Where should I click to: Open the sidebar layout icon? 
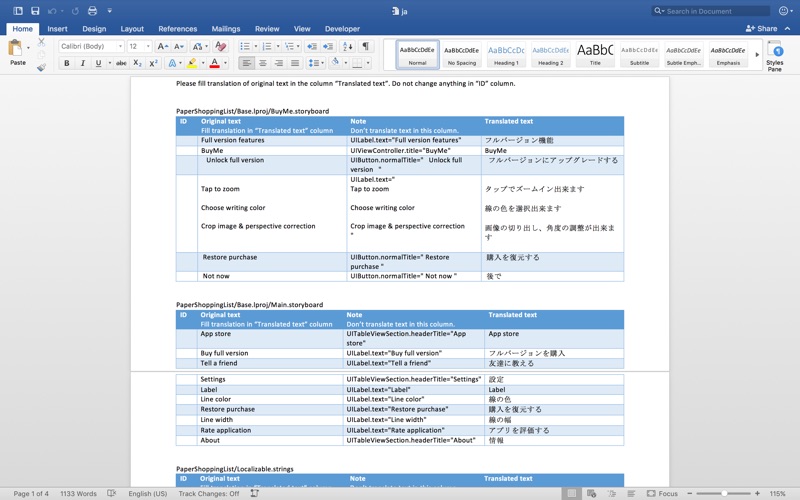[18, 11]
